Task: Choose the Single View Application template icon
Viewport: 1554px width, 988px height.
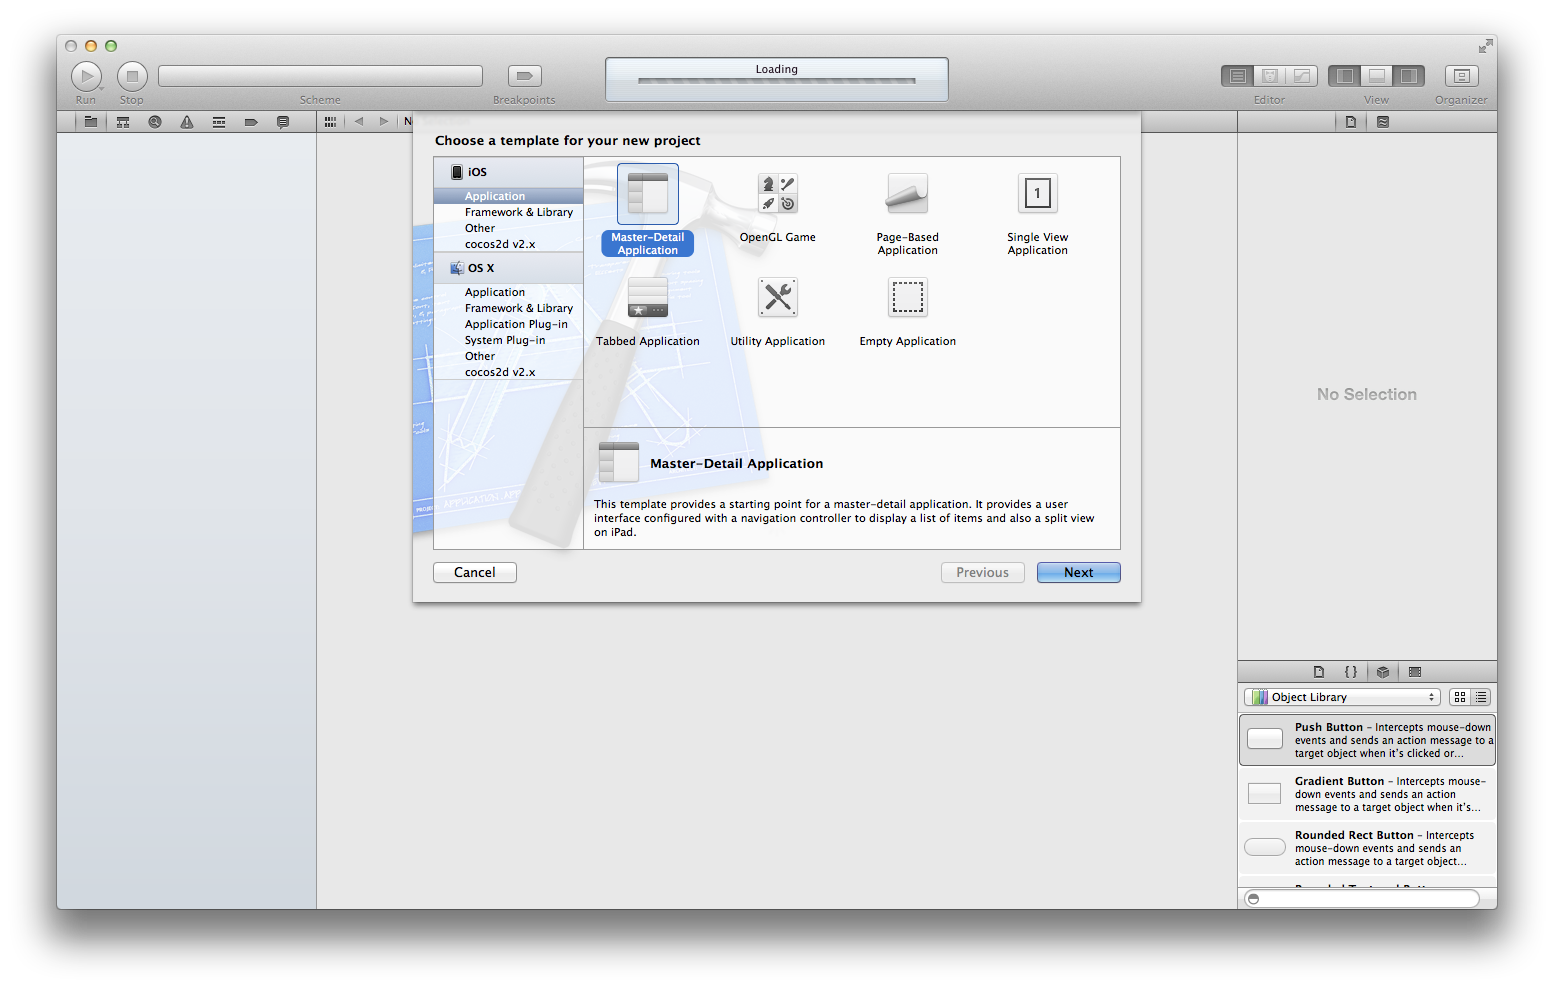Action: (x=1038, y=193)
